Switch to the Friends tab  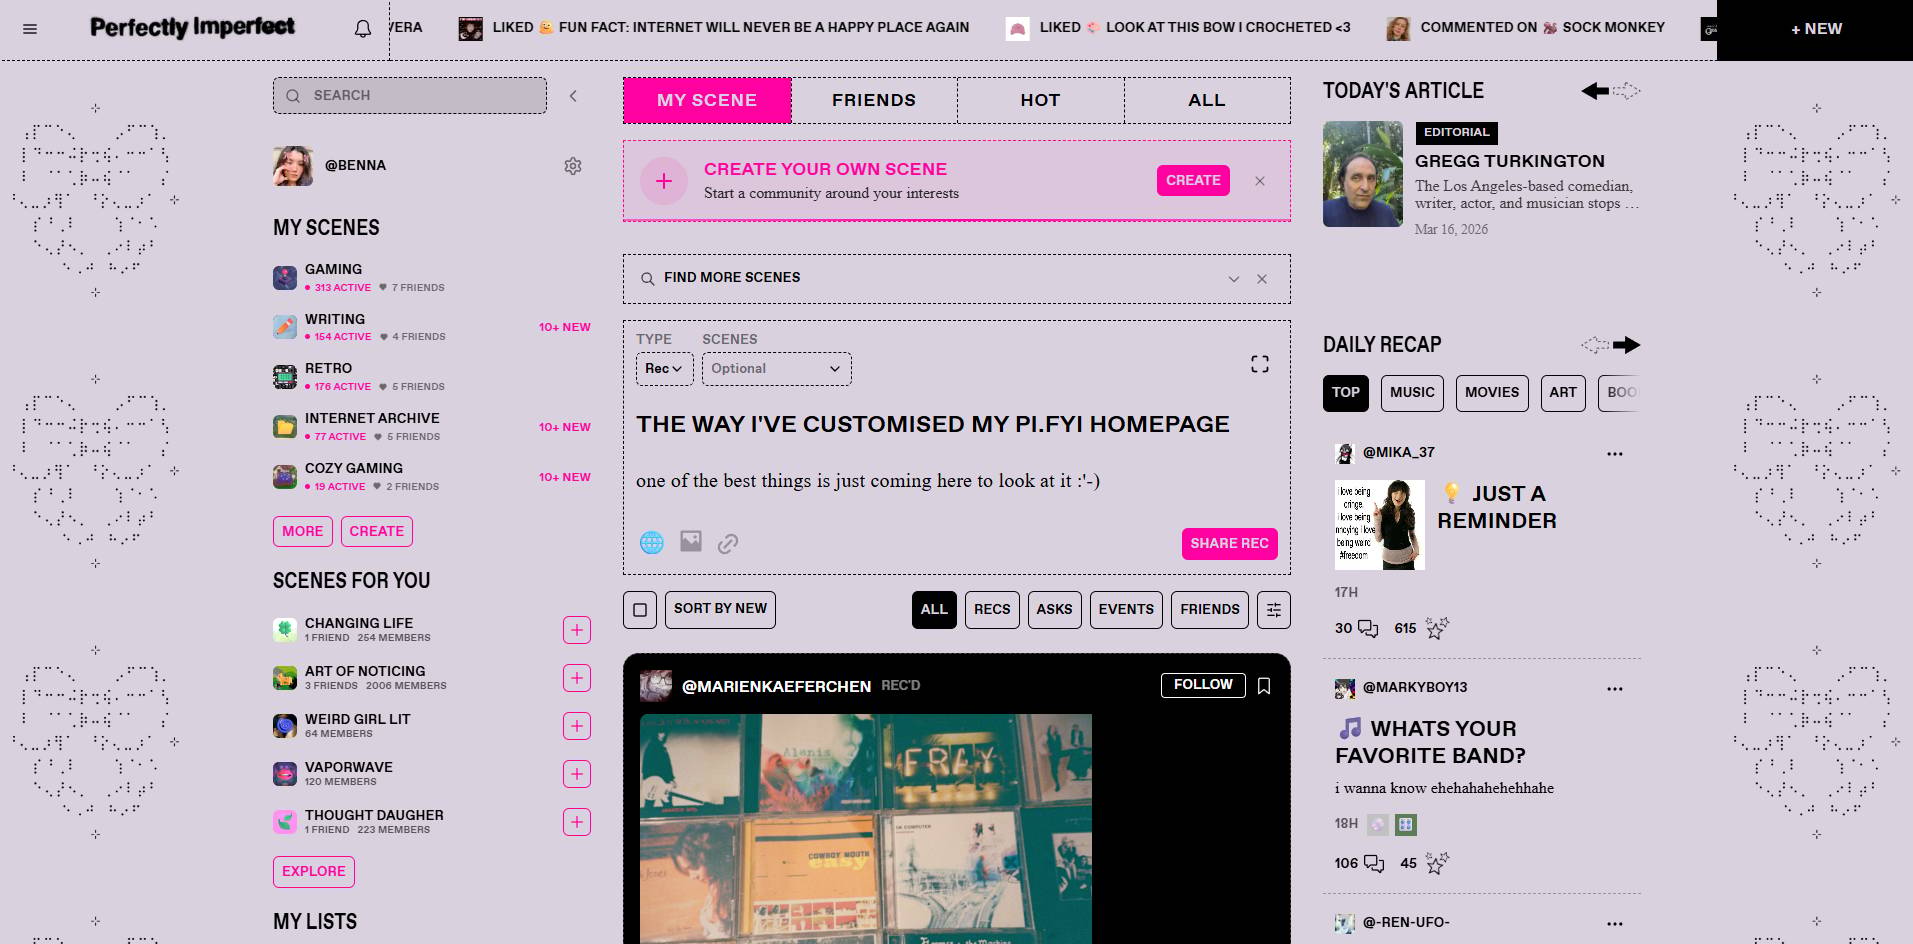pyautogui.click(x=874, y=100)
